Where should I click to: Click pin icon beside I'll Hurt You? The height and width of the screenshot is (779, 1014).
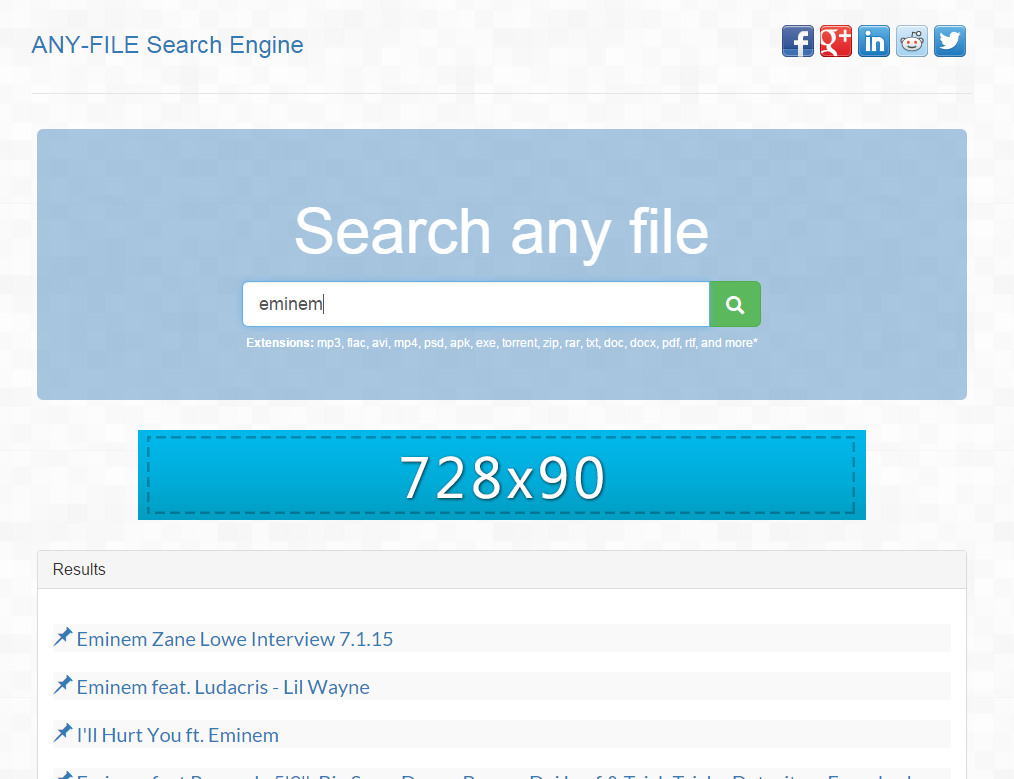pyautogui.click(x=63, y=733)
